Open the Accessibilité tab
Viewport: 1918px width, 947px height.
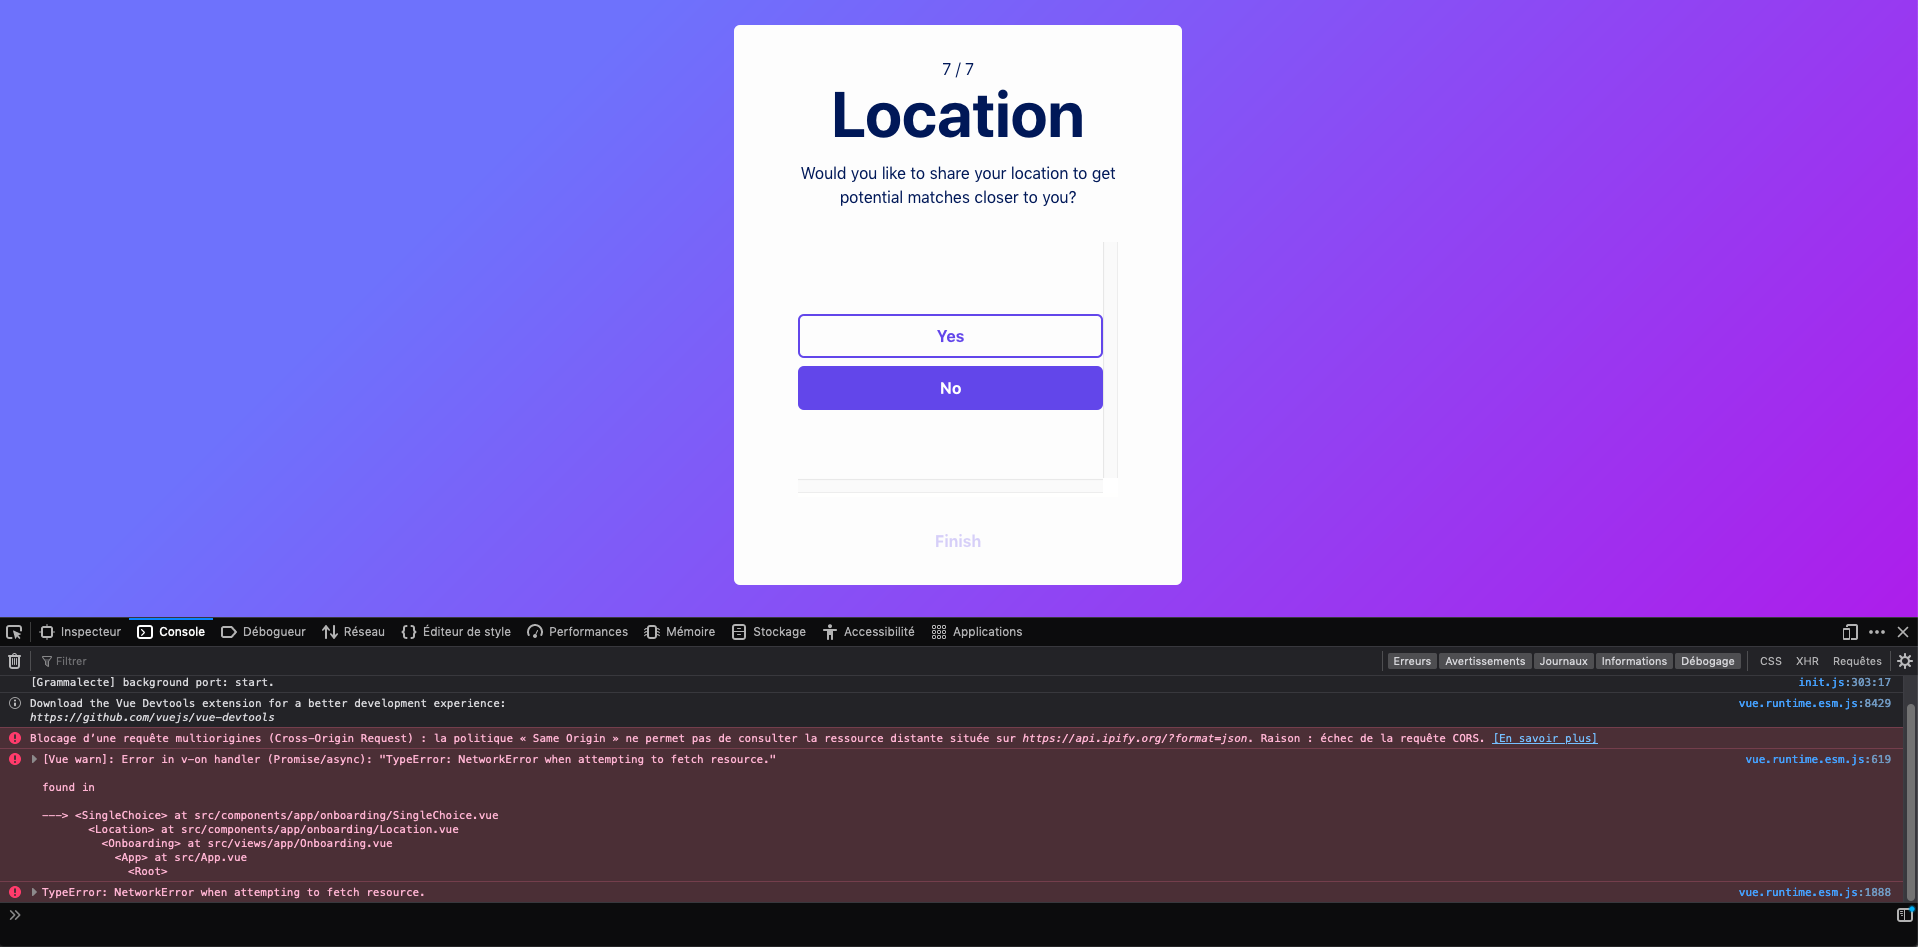coord(868,632)
